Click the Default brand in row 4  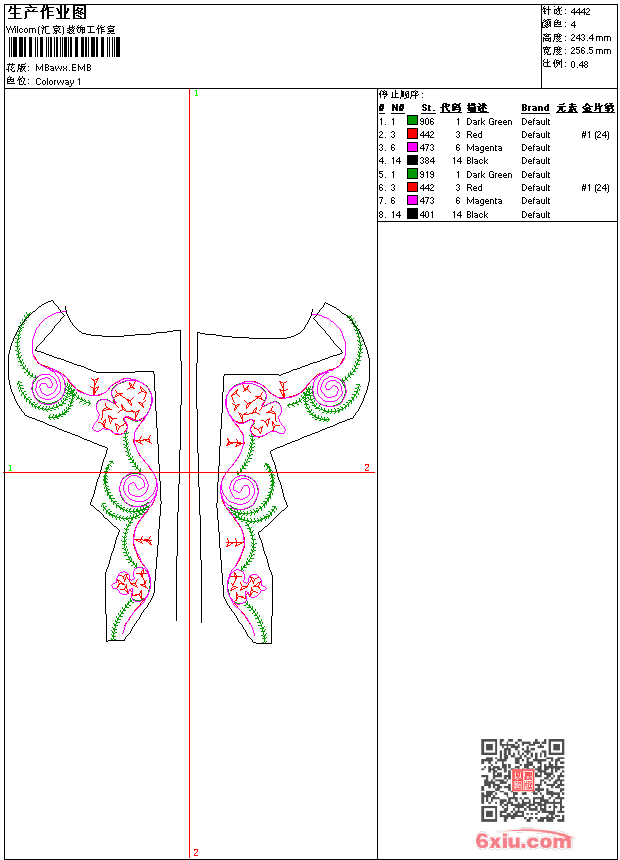point(536,161)
